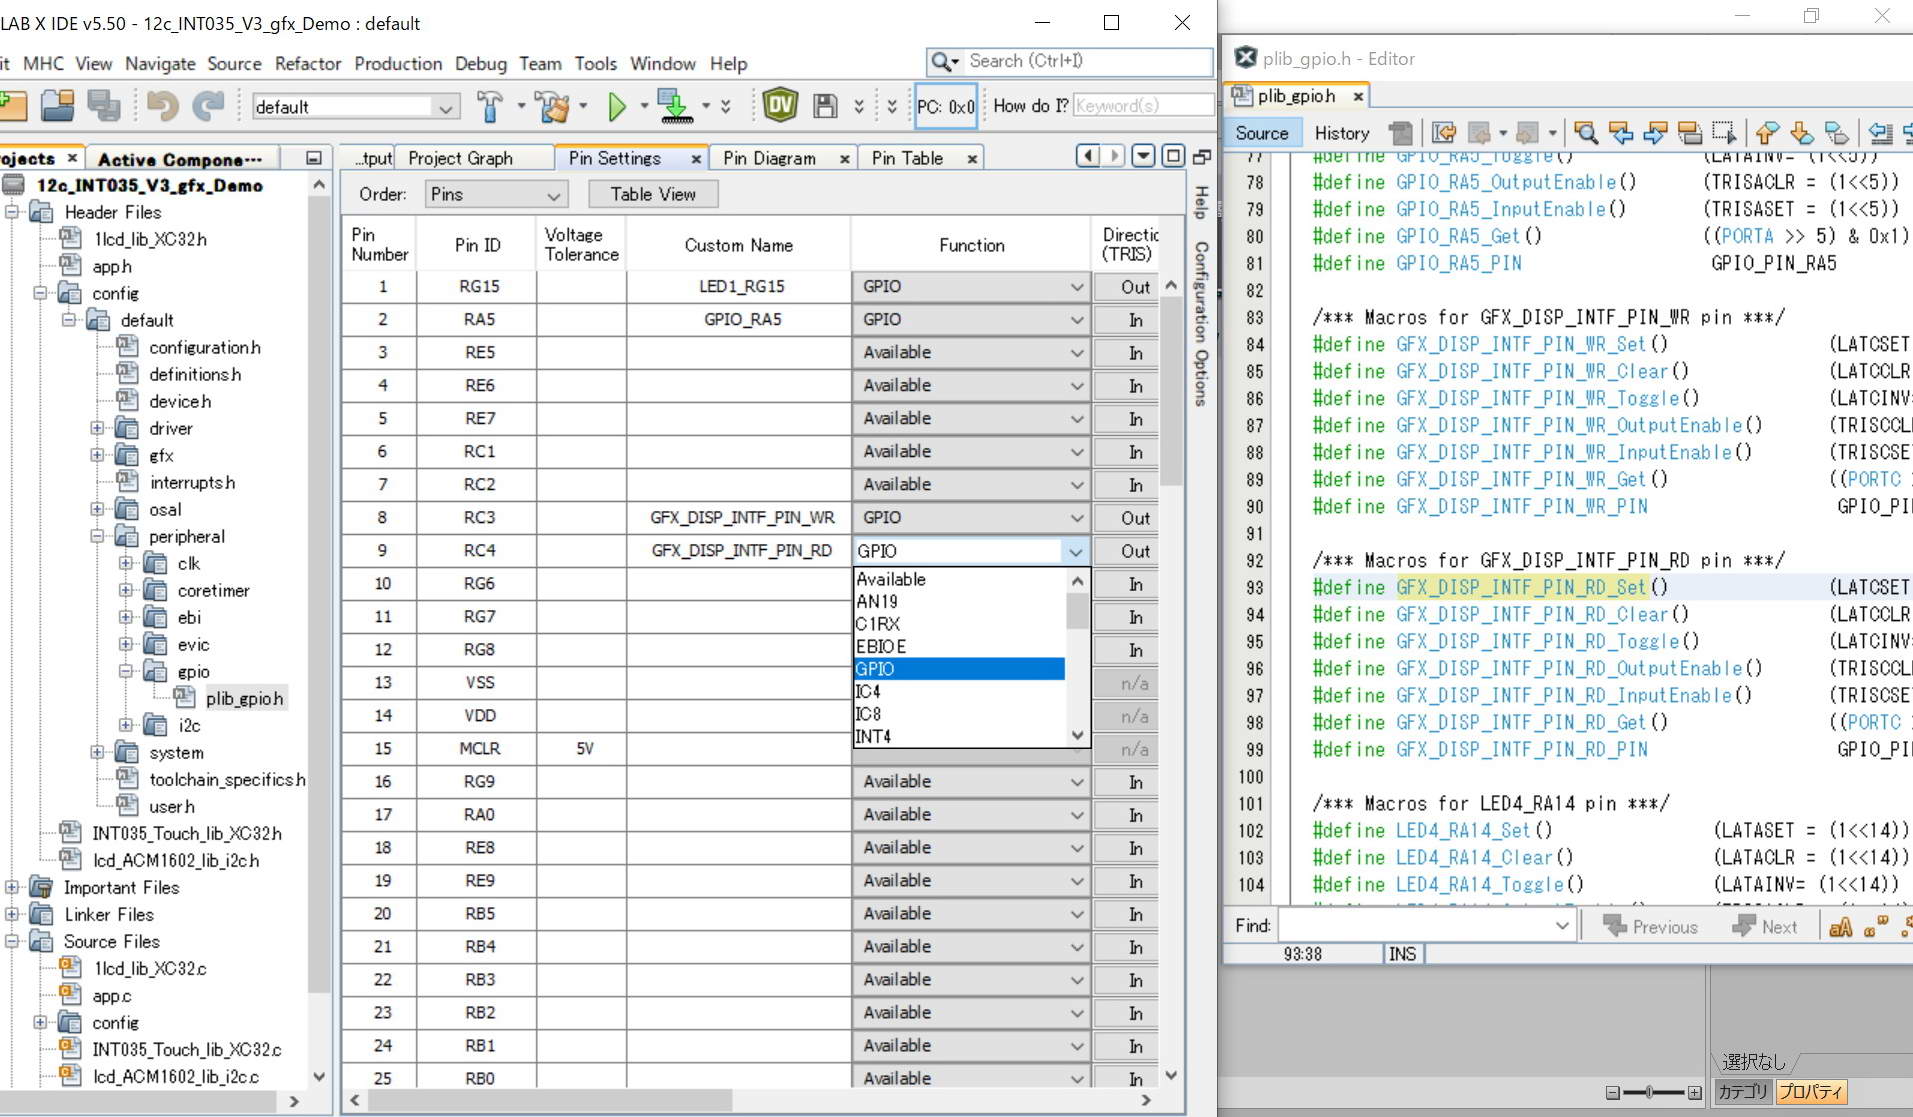Open the Tools menu
1913x1117 pixels.
point(595,63)
